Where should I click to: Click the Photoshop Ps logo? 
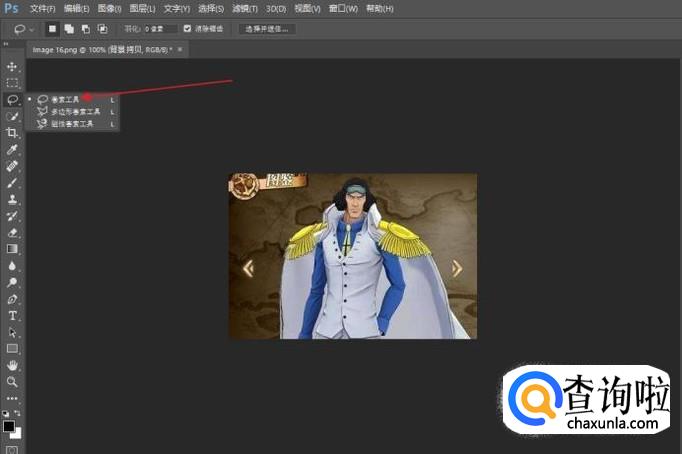click(11, 8)
